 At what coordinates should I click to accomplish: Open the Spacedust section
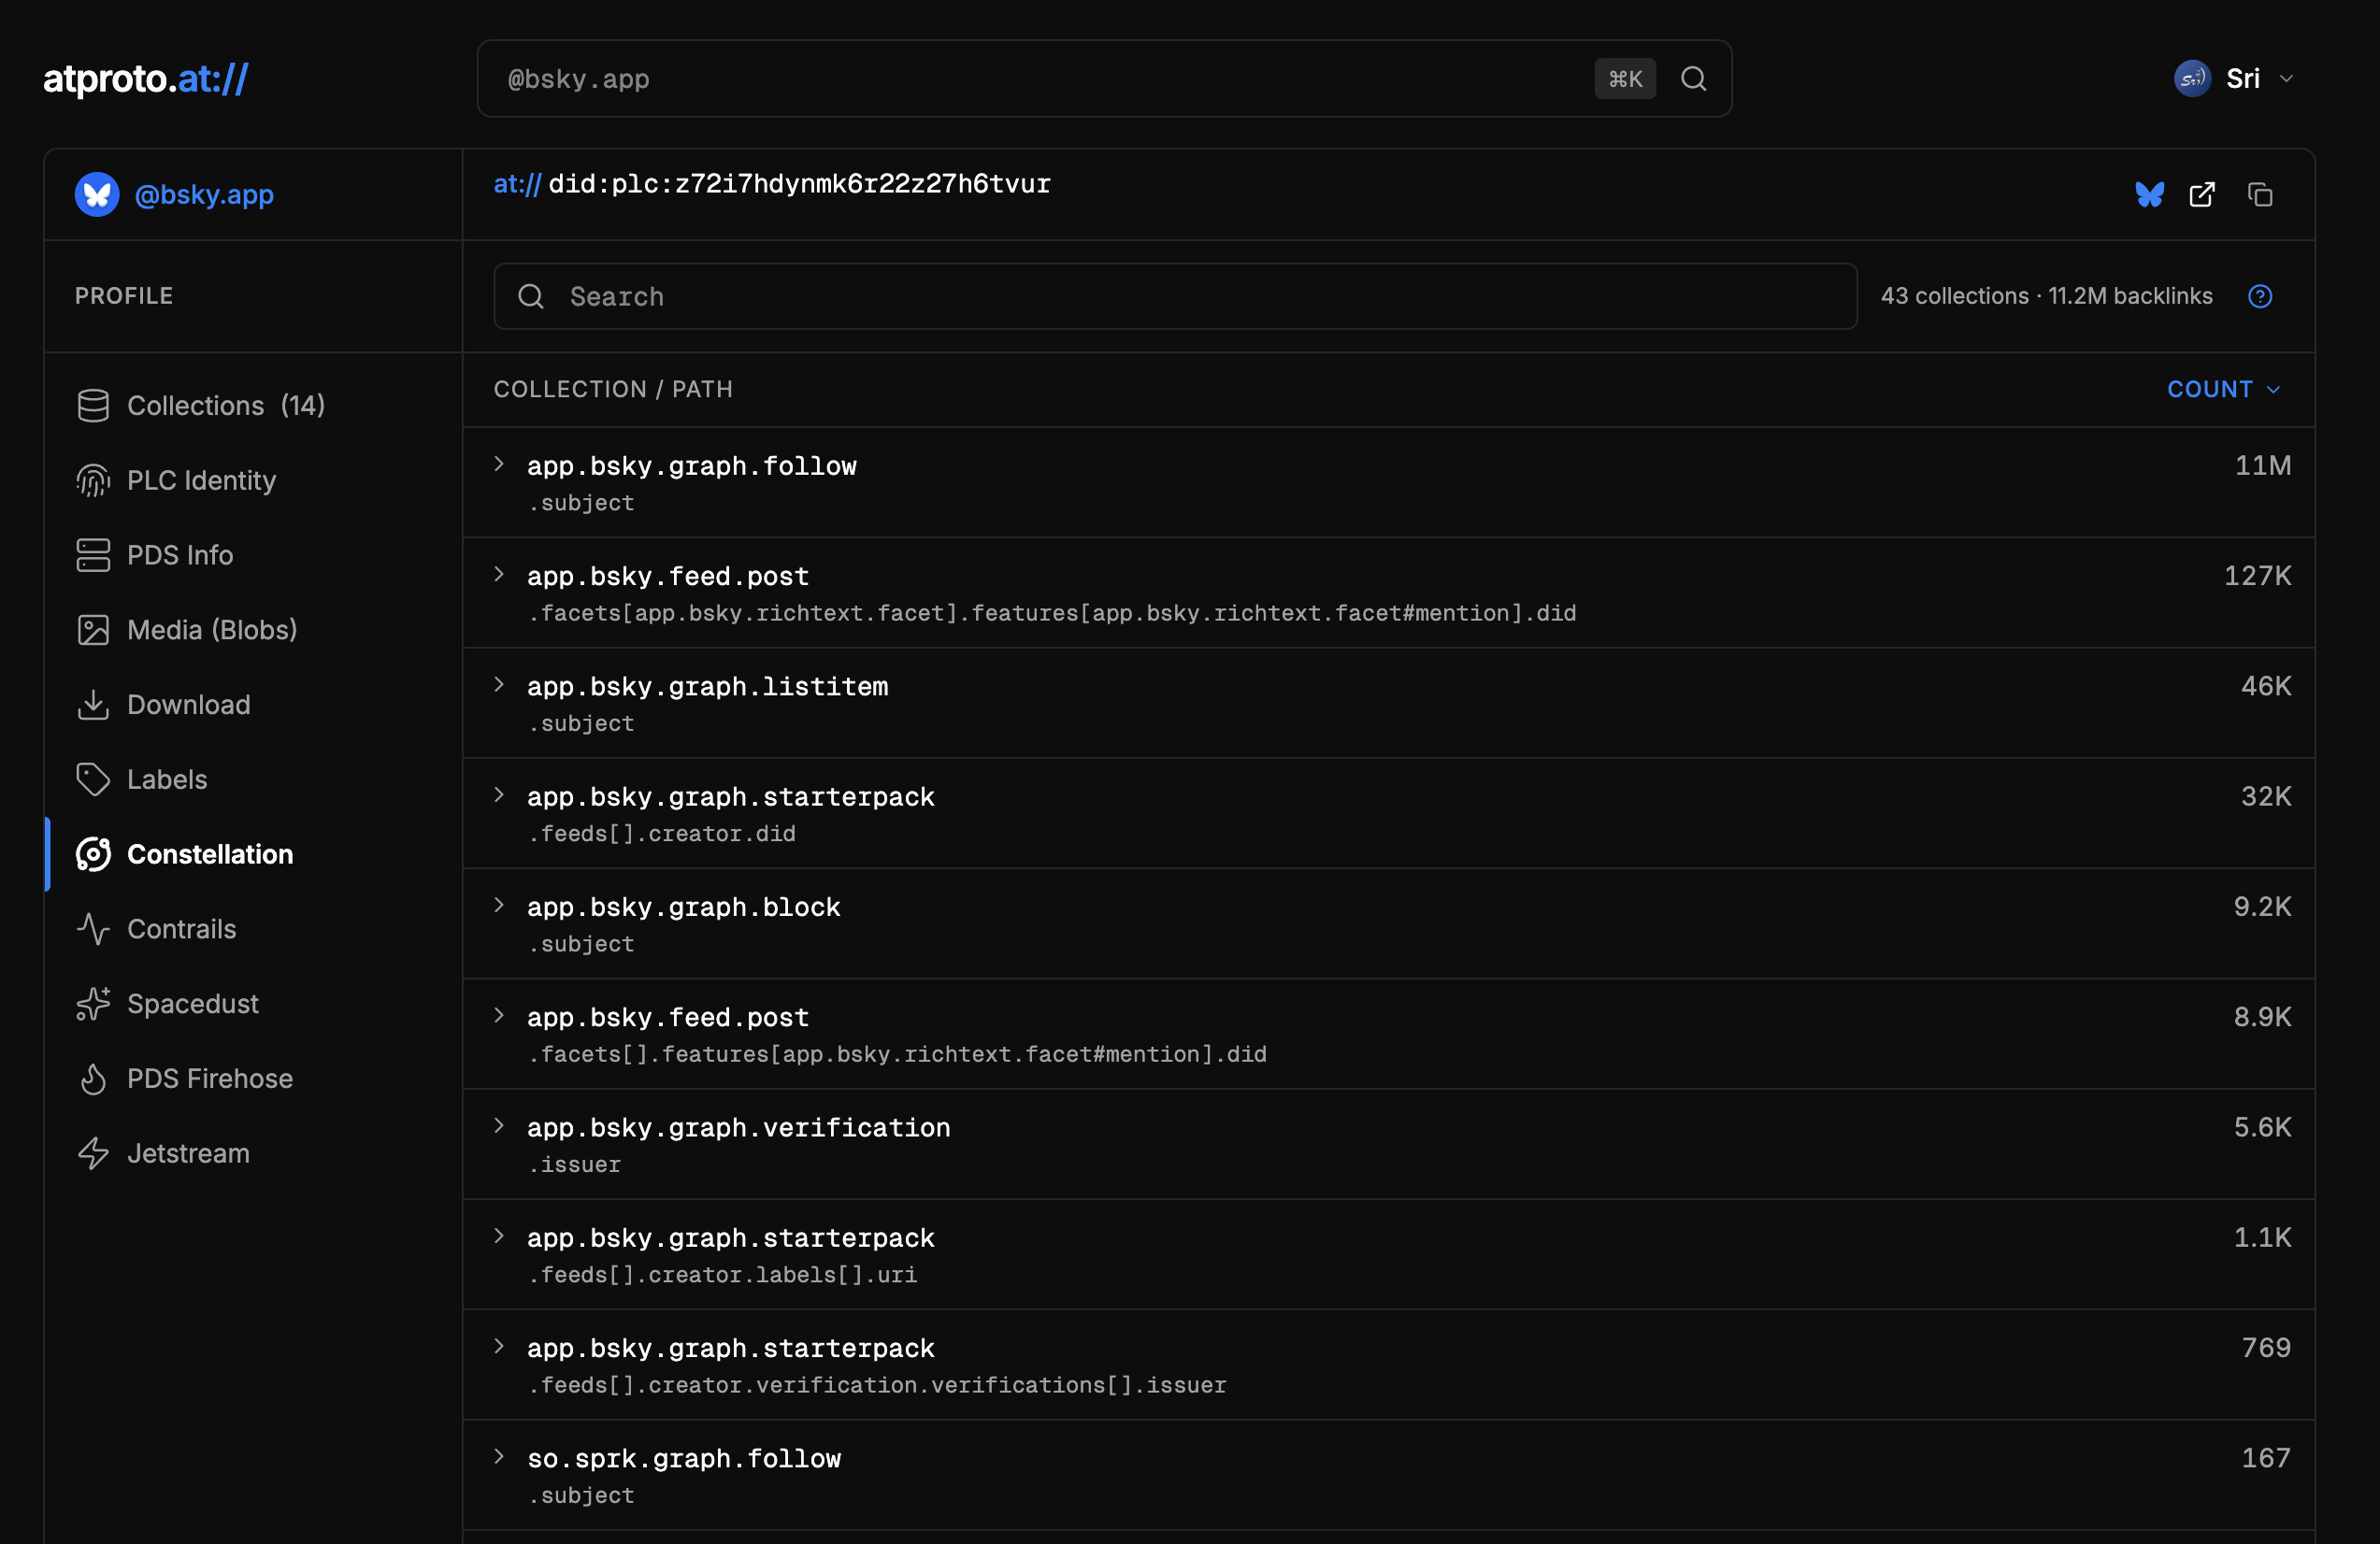tap(192, 1004)
